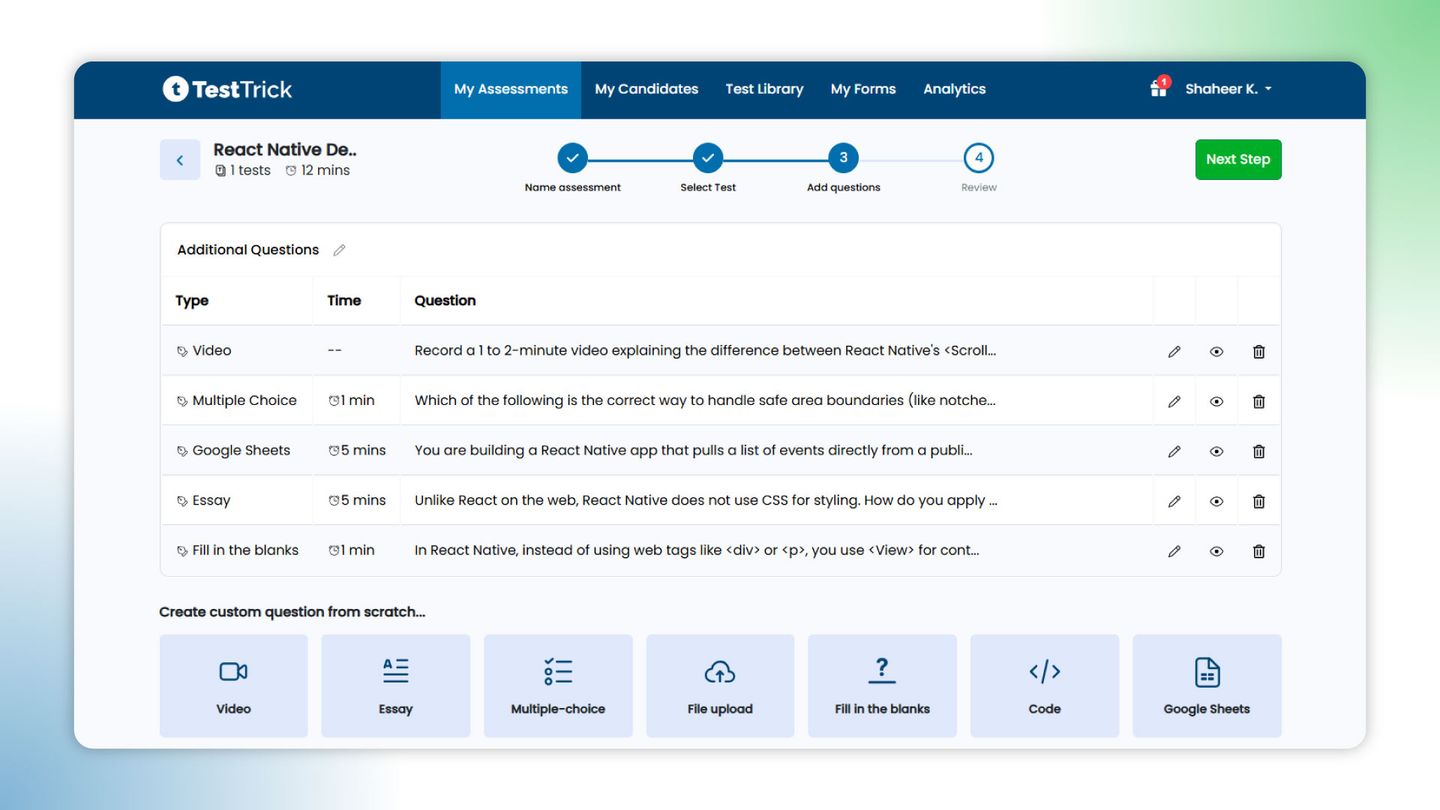Delete the Fill in the blanks question
This screenshot has width=1440, height=810.
click(x=1259, y=551)
